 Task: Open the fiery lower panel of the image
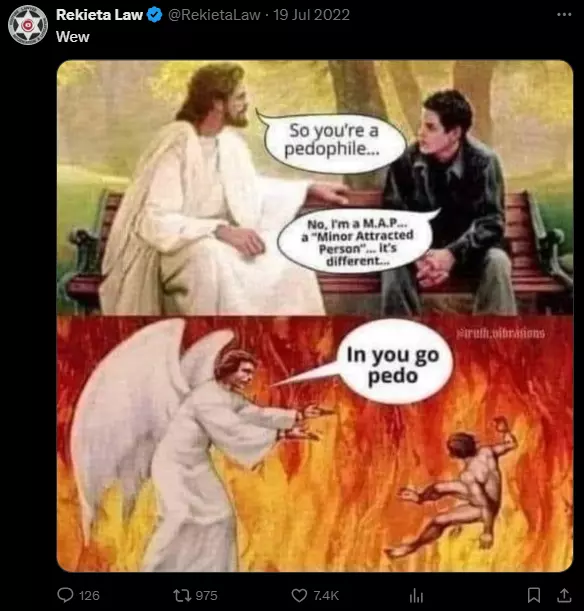[315, 444]
